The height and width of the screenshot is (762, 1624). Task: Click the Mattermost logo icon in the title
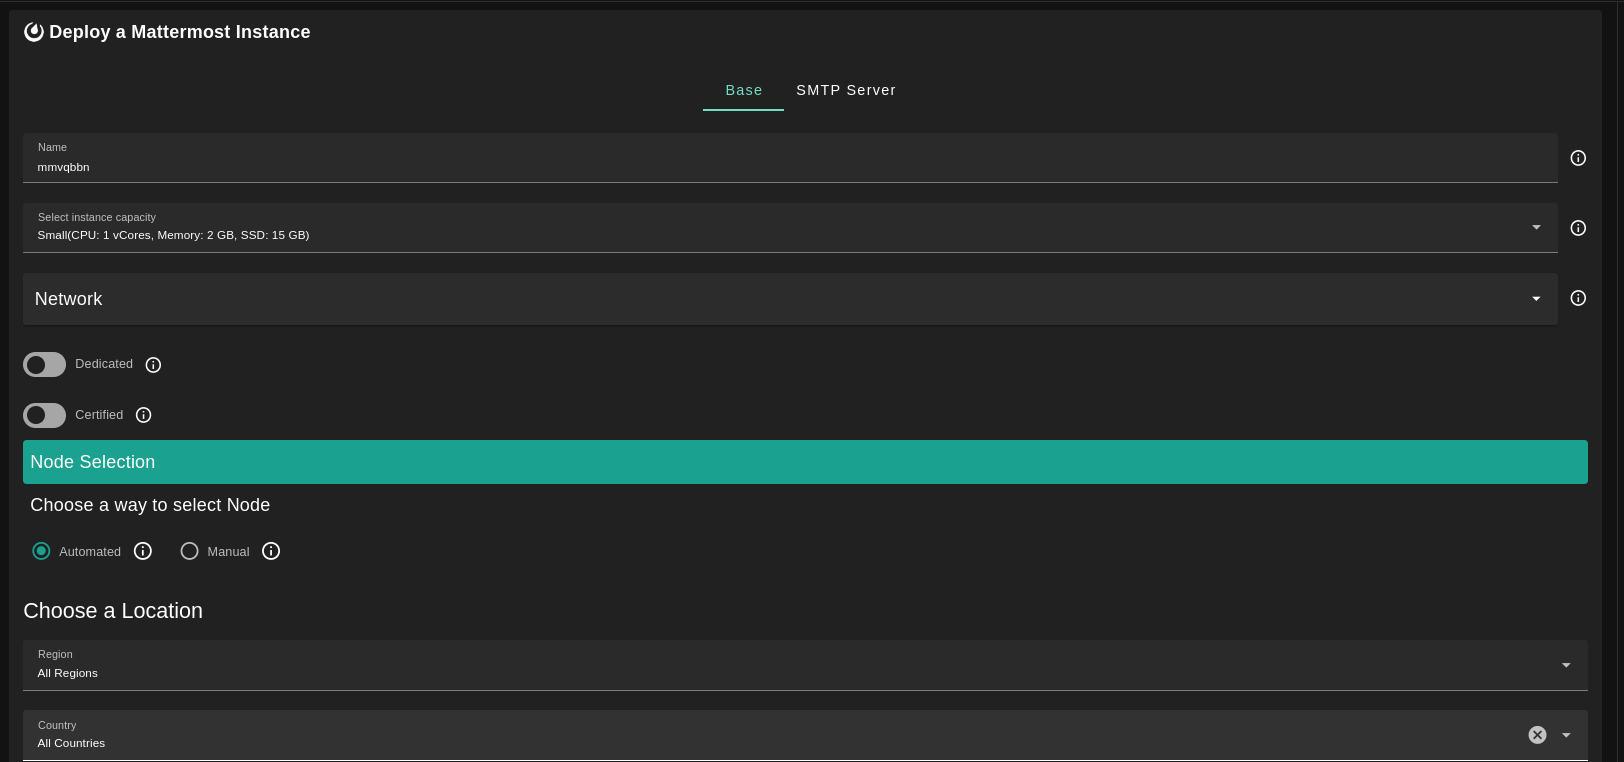[34, 32]
